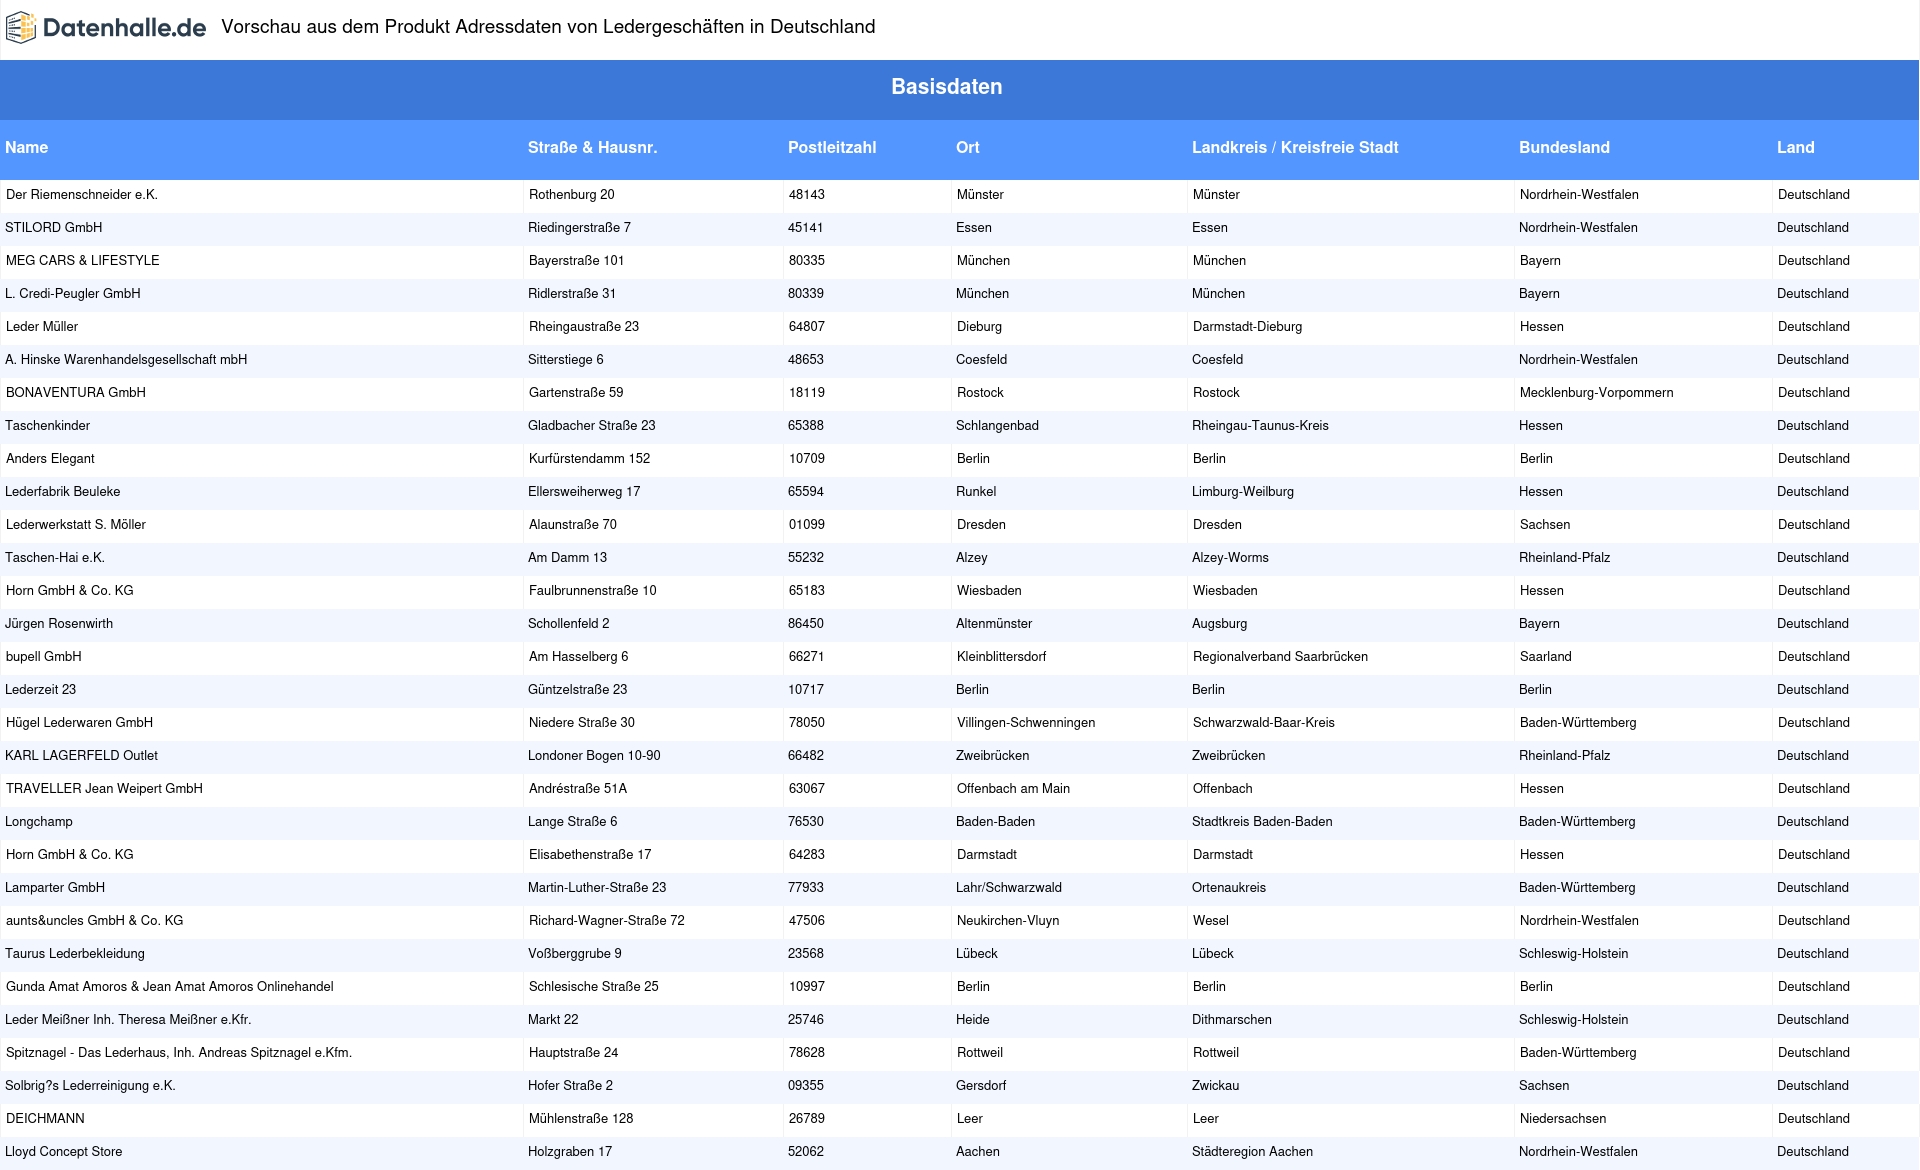Select street cell Rothenburg 20
Viewport: 1920px width, 1170px height.
point(572,194)
